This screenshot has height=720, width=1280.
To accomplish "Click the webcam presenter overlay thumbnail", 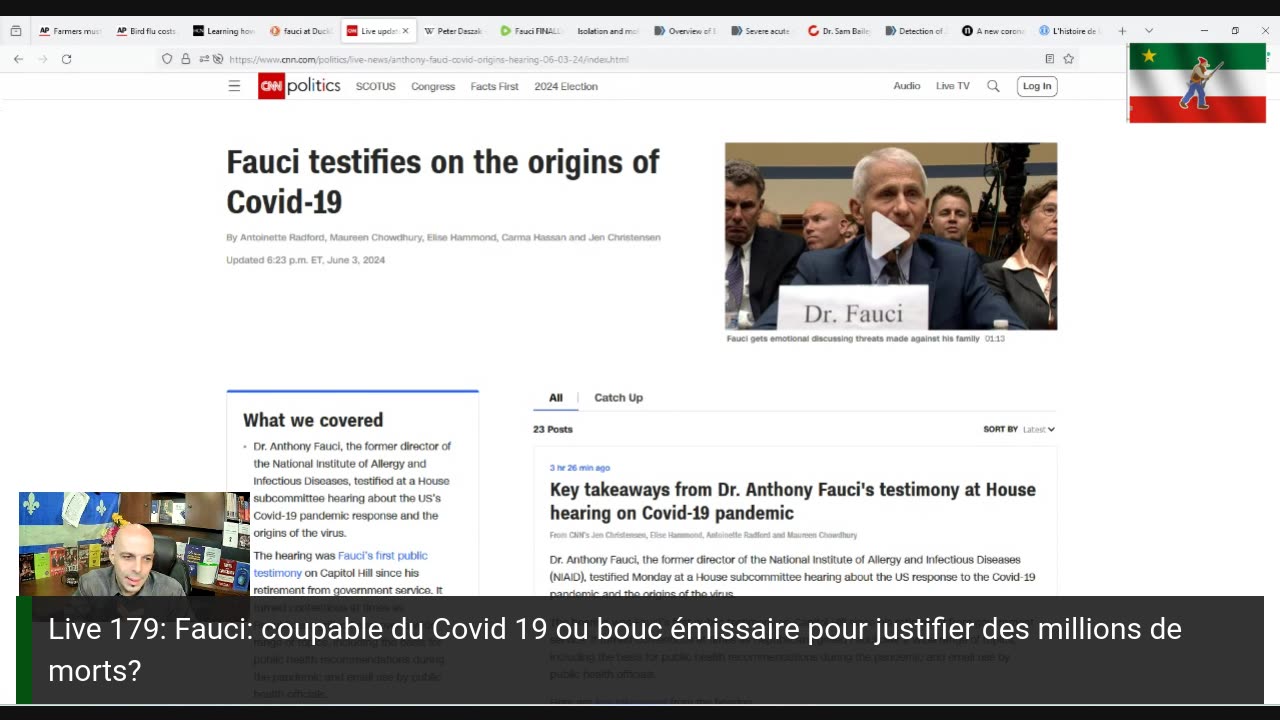I will click(x=134, y=544).
